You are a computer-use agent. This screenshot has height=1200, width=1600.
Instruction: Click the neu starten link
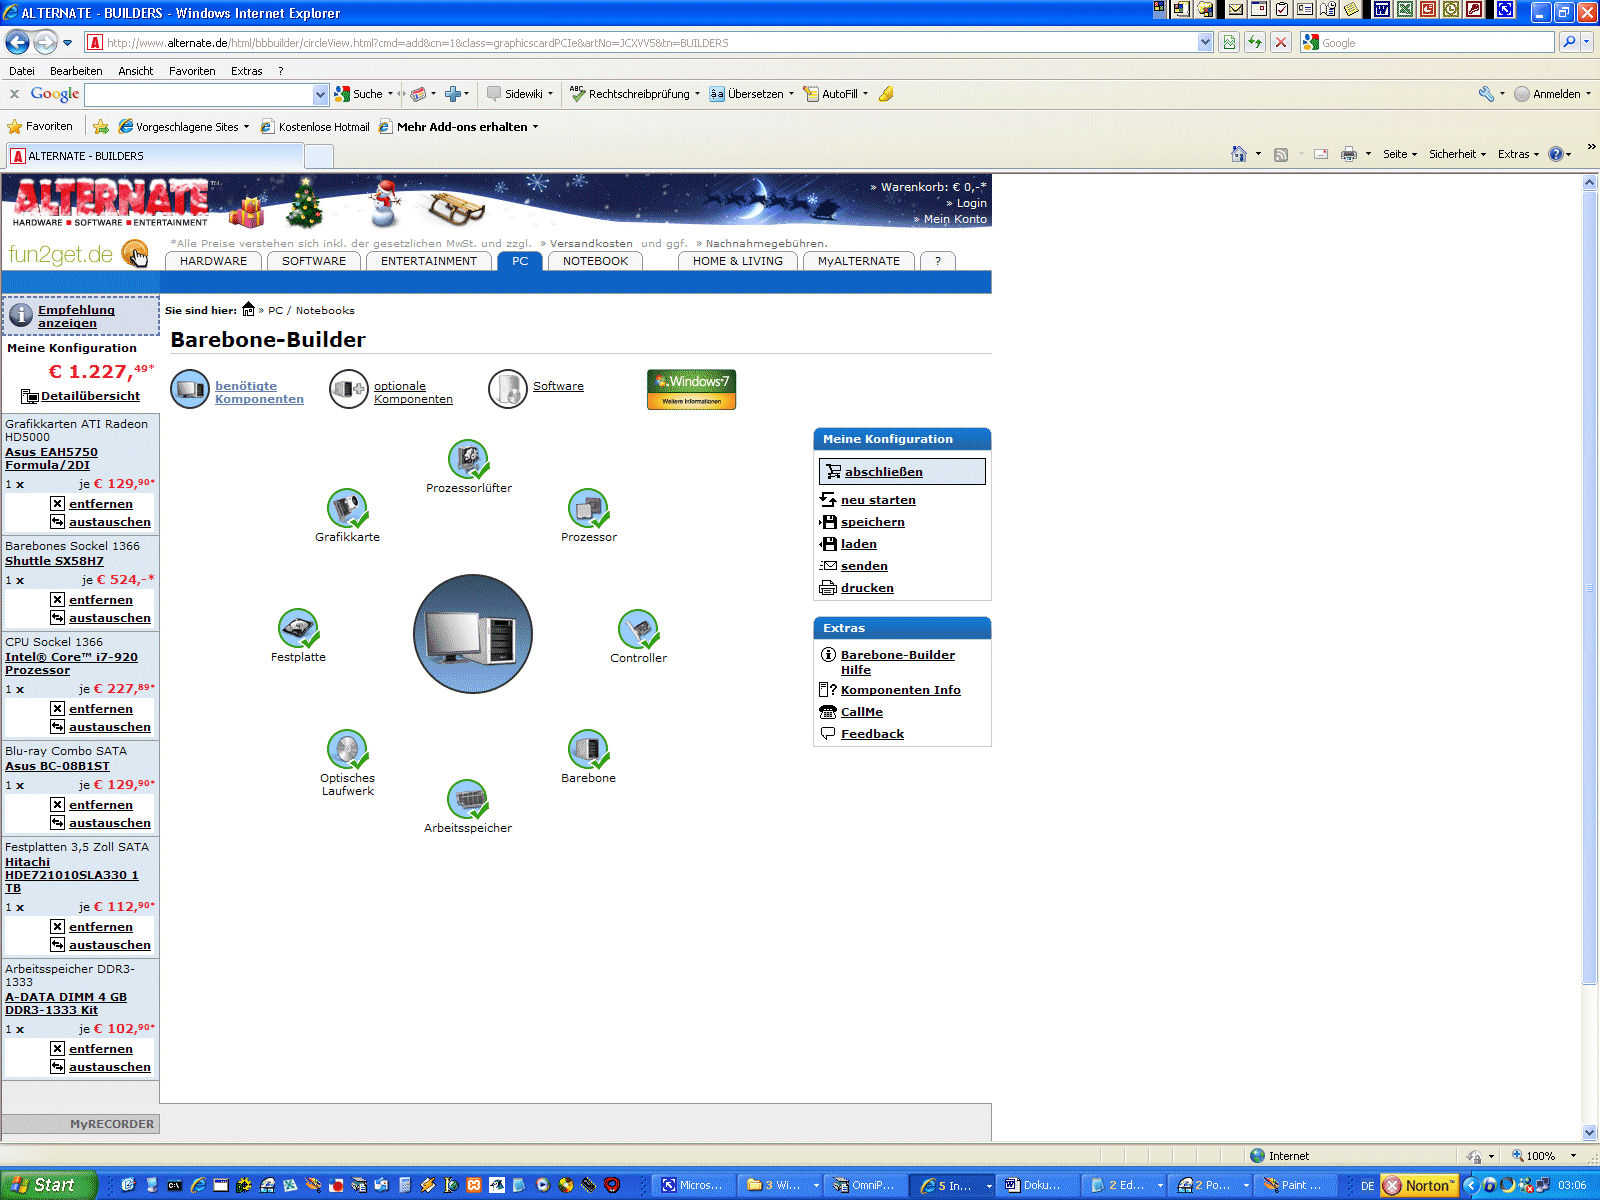point(878,500)
